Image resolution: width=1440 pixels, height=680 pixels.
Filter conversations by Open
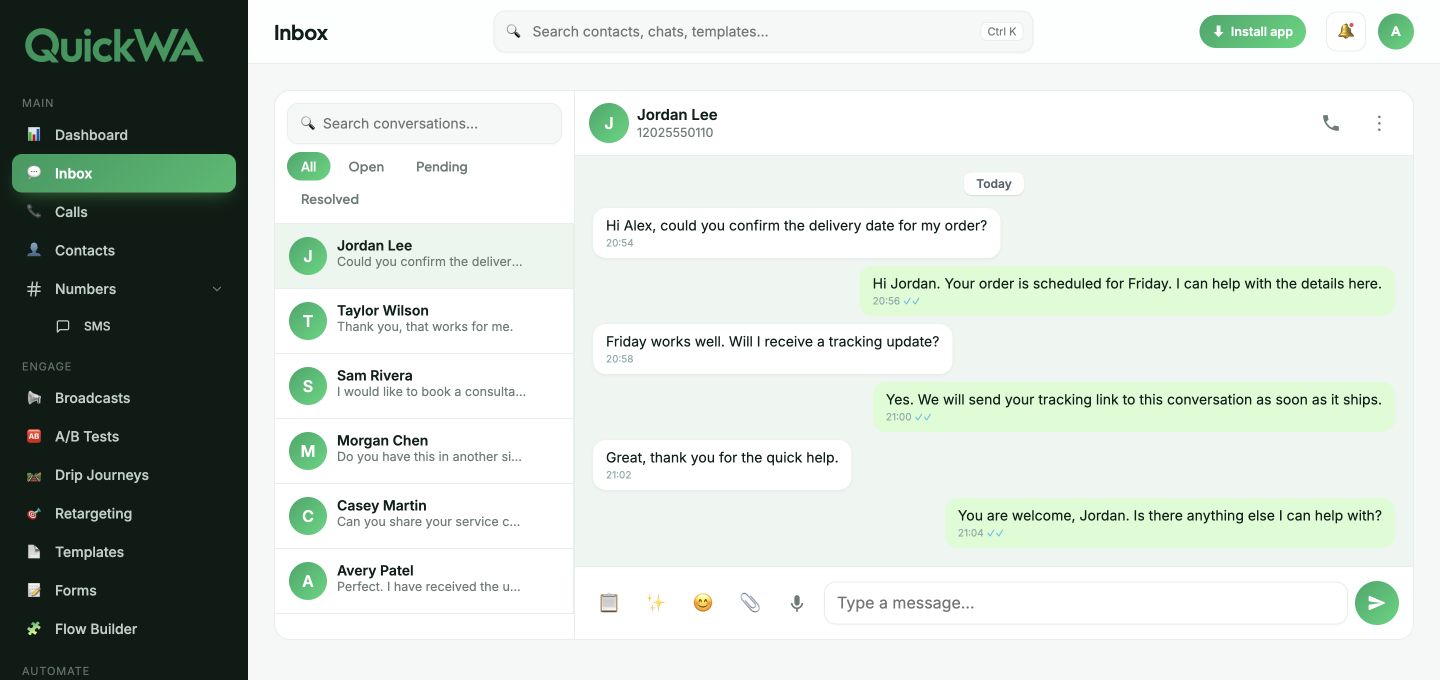(x=366, y=167)
